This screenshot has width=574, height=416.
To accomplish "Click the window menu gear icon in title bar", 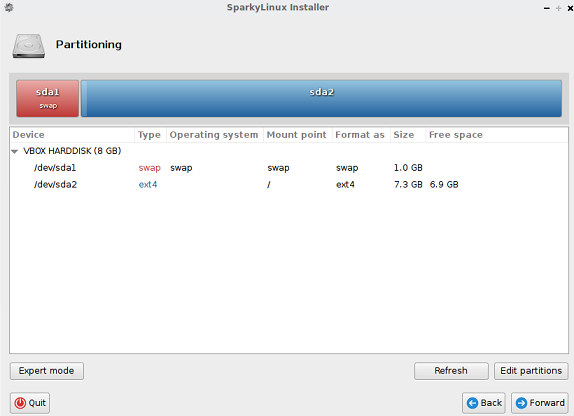I will pyautogui.click(x=9, y=7).
